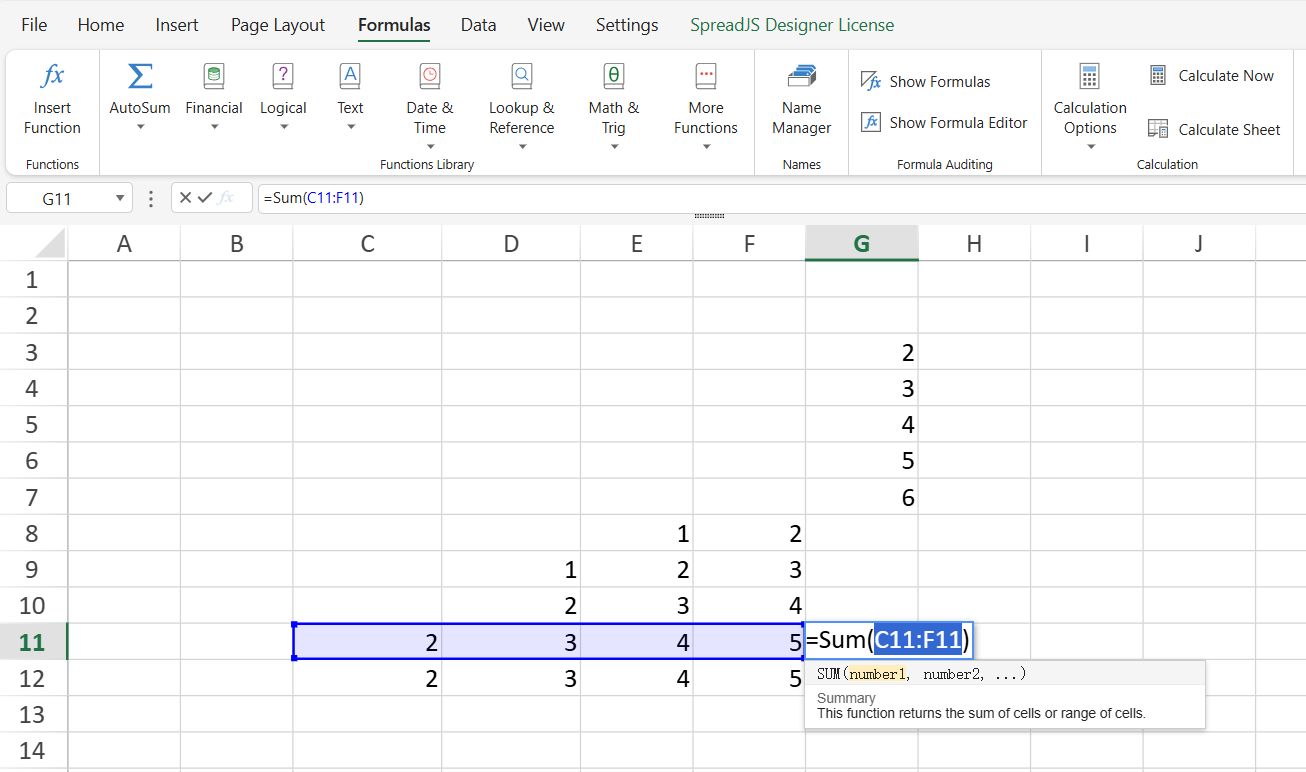Click the Insert Function fx icon
This screenshot has width=1306, height=772.
tap(52, 75)
